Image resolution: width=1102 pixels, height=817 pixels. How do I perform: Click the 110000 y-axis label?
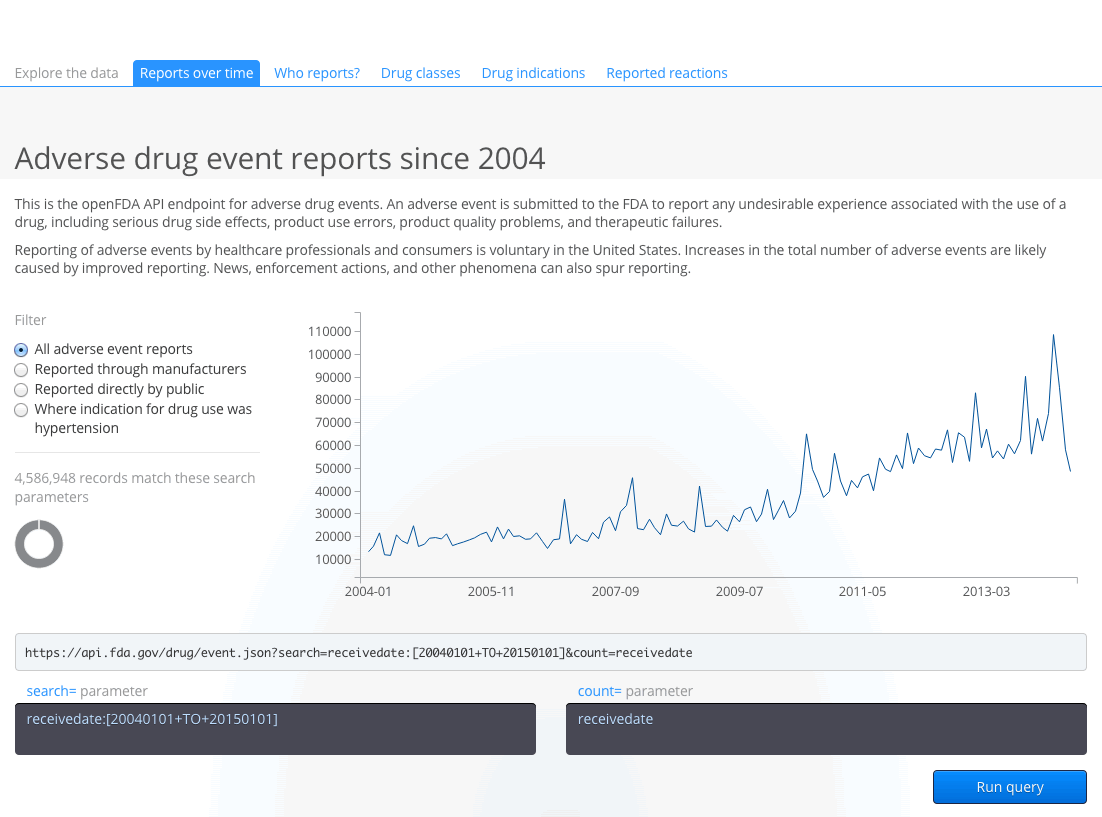[329, 331]
